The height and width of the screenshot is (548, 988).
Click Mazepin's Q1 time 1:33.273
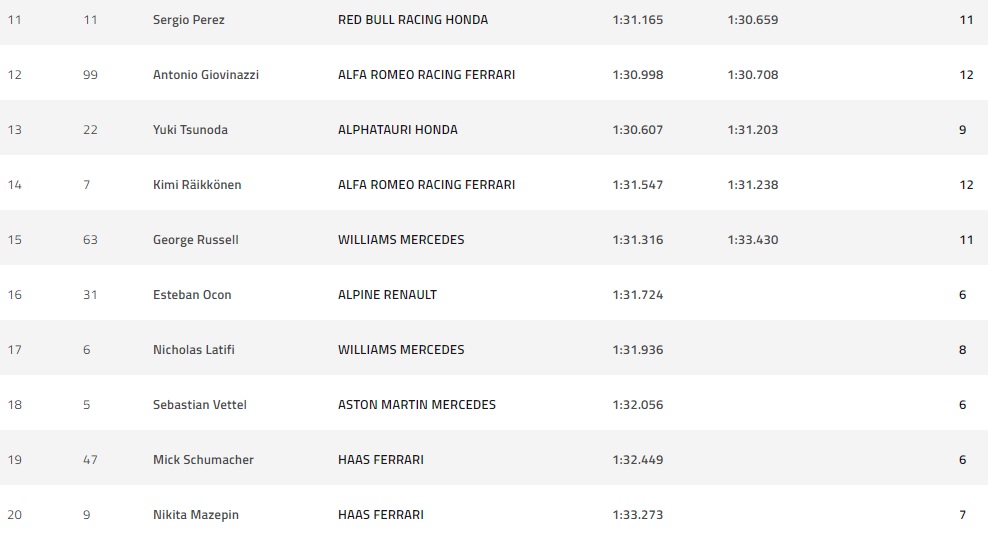pos(637,515)
